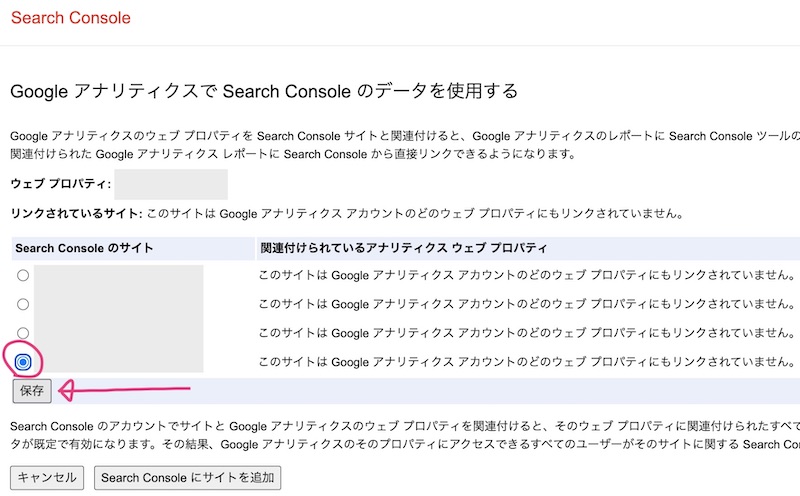Click Search Console にサイトを追加 button
800x496 pixels.
(188, 478)
